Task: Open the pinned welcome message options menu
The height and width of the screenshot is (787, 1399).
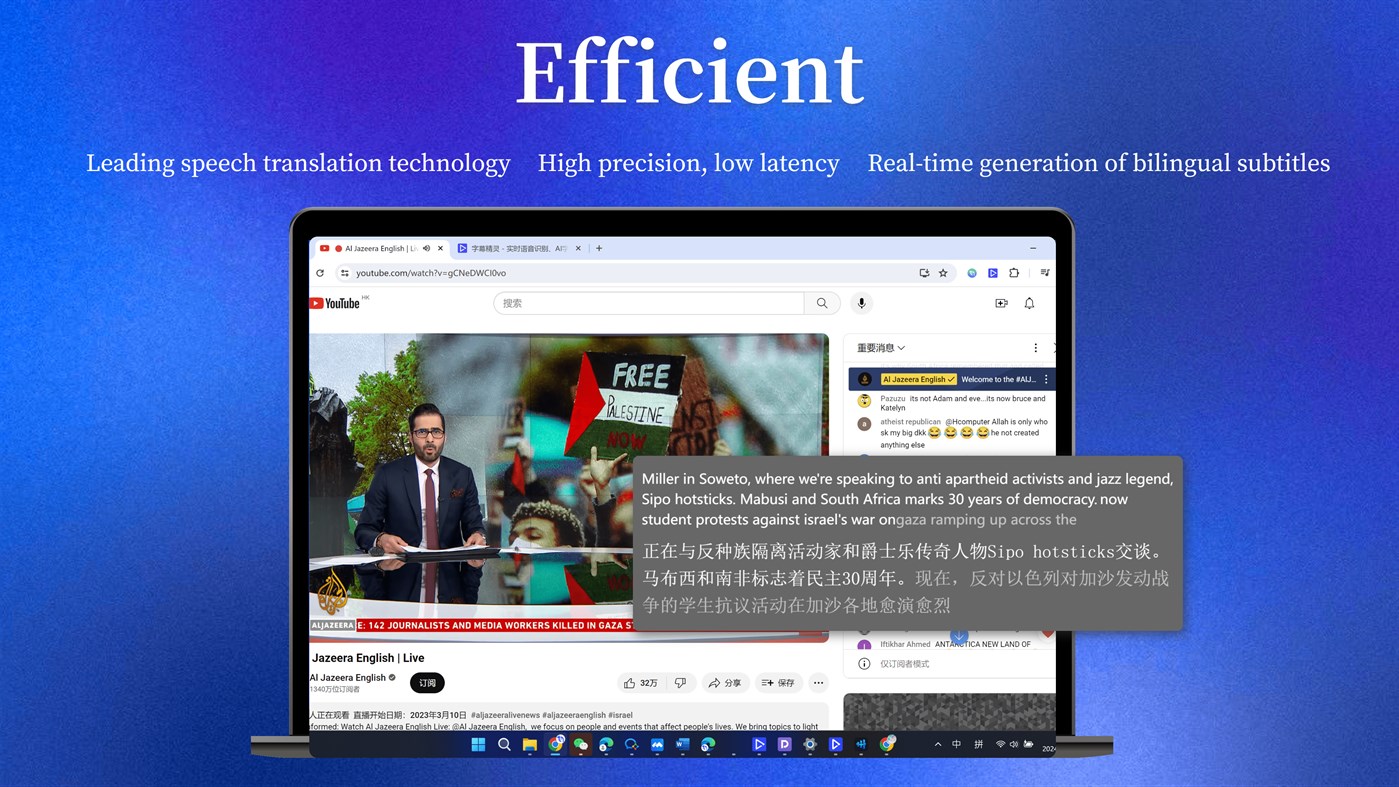Action: click(x=1045, y=379)
